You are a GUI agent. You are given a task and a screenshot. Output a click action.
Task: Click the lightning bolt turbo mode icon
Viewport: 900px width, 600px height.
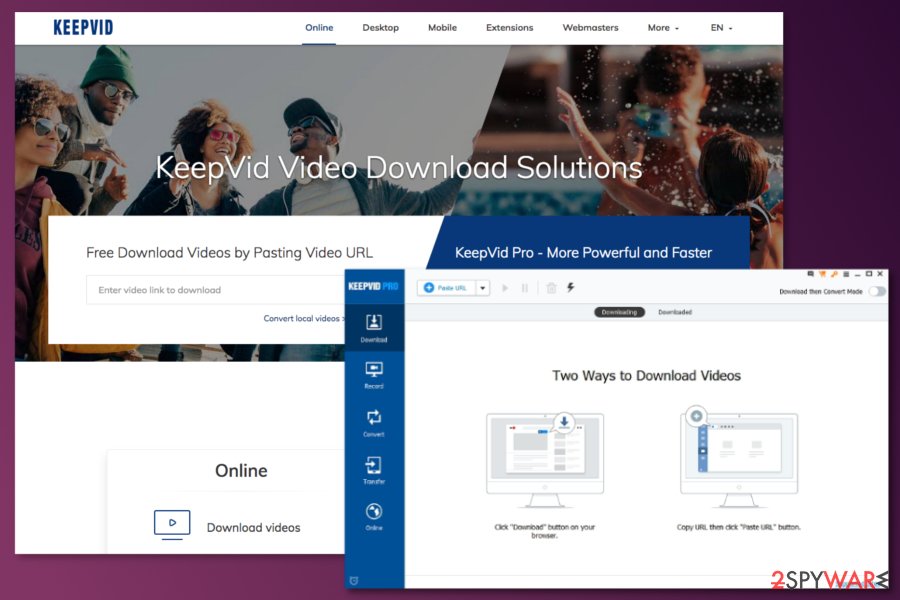pyautogui.click(x=571, y=287)
